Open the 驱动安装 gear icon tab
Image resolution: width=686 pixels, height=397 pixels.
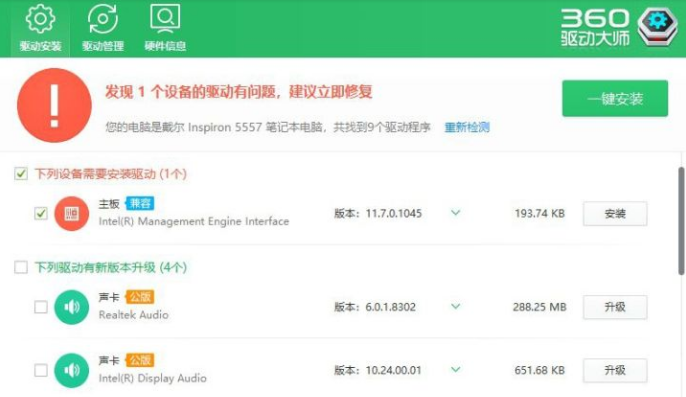[40, 28]
